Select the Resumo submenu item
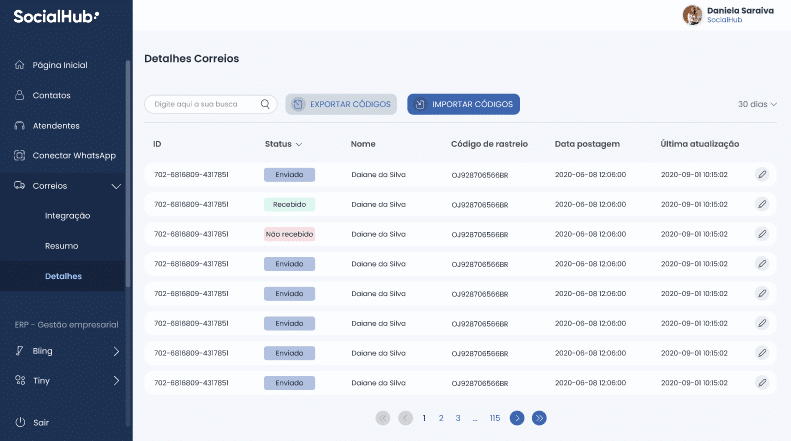This screenshot has width=791, height=441. point(61,245)
